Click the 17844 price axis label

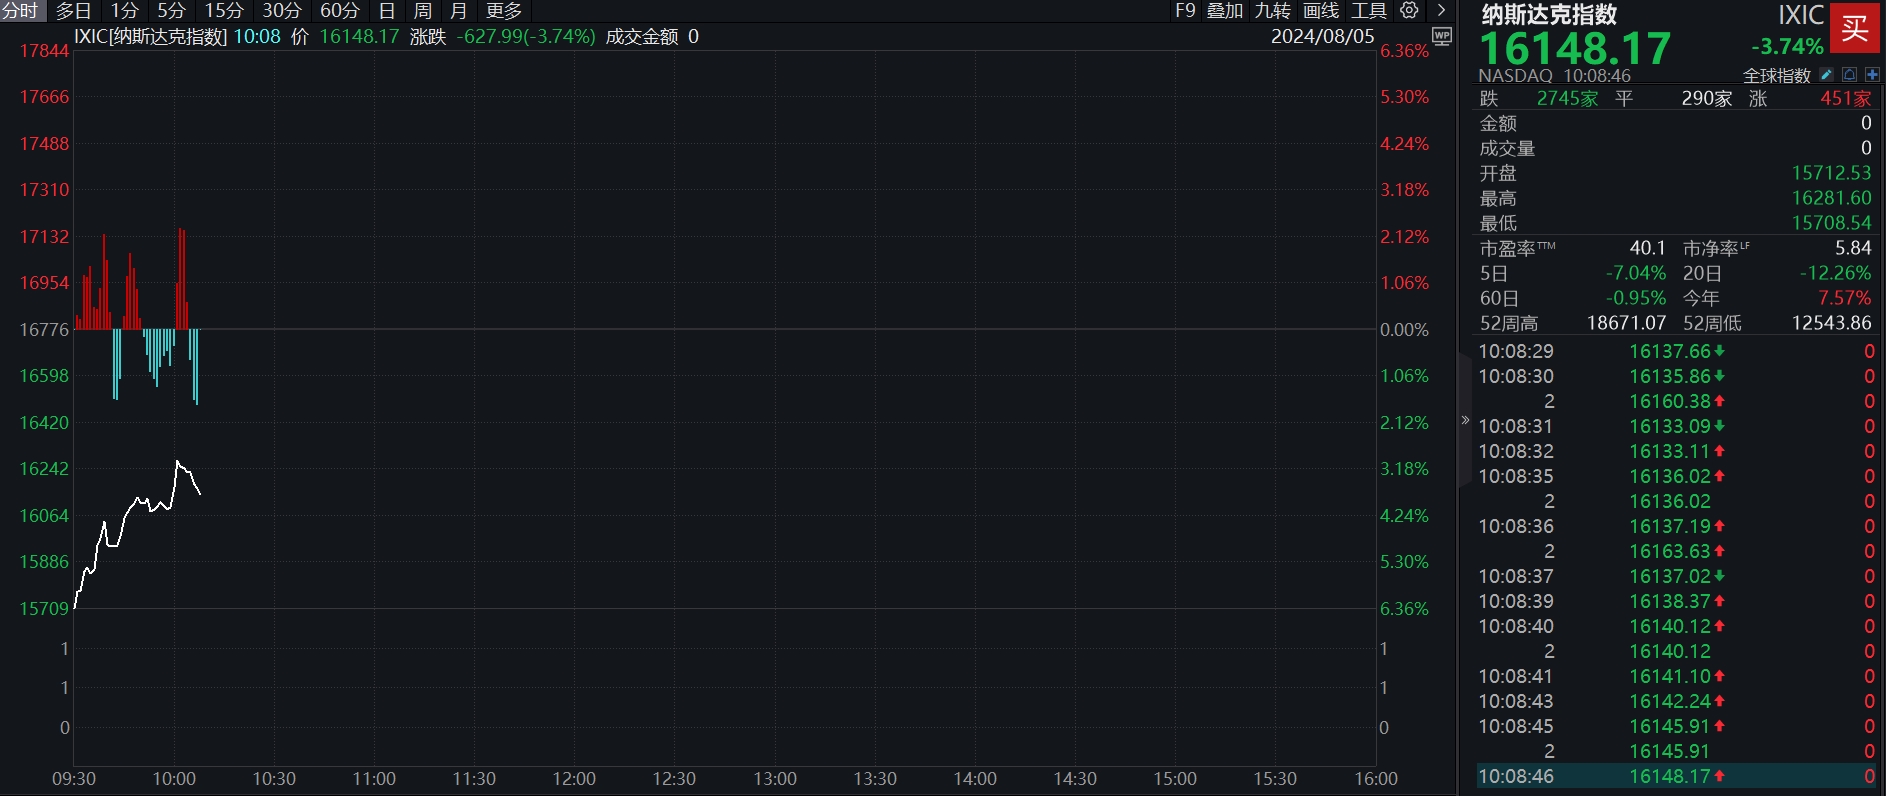(x=44, y=51)
